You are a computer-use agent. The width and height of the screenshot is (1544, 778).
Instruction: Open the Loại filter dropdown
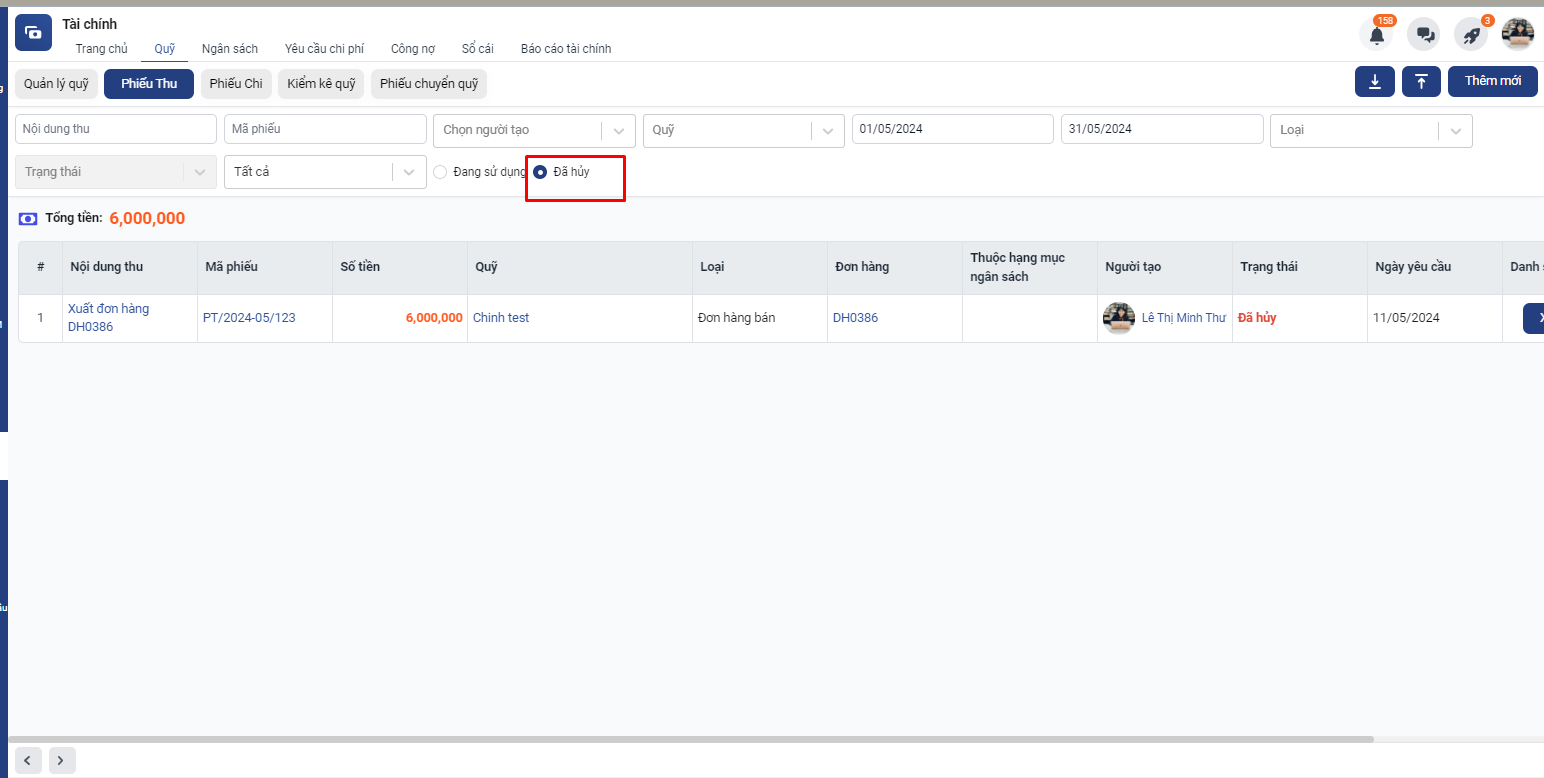(1370, 130)
